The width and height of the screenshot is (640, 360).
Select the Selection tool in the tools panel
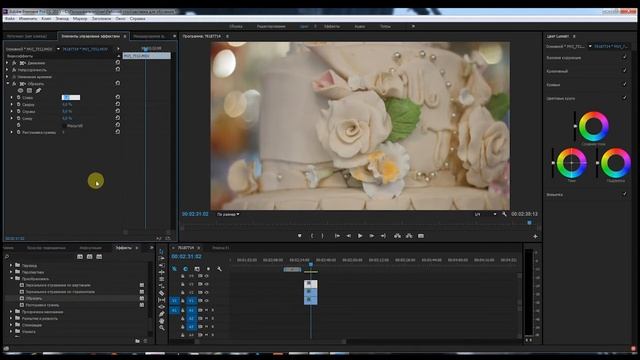click(x=162, y=251)
